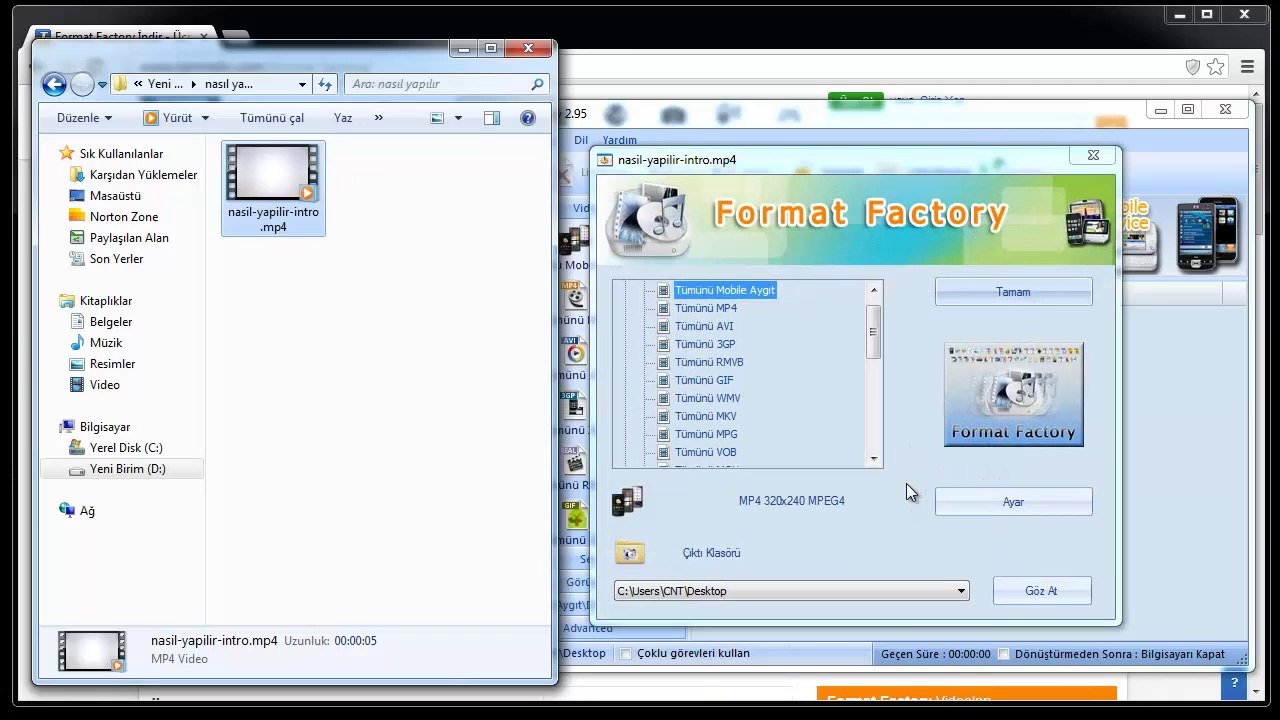Click the blue help question button on webpage
Viewport: 1280px width, 720px height.
tap(1234, 685)
